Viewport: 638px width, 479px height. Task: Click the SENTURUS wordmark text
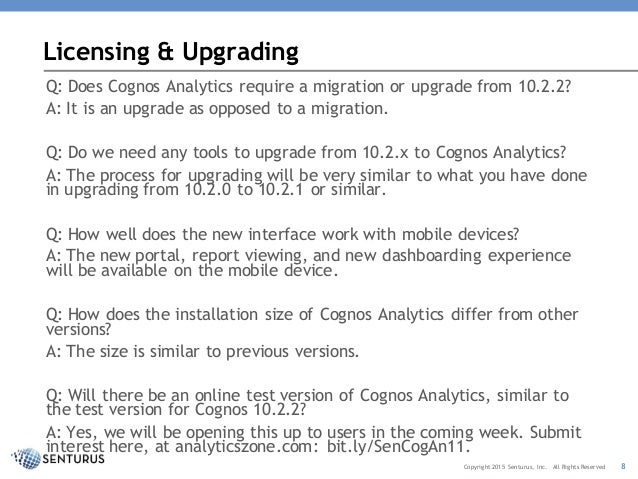point(73,459)
